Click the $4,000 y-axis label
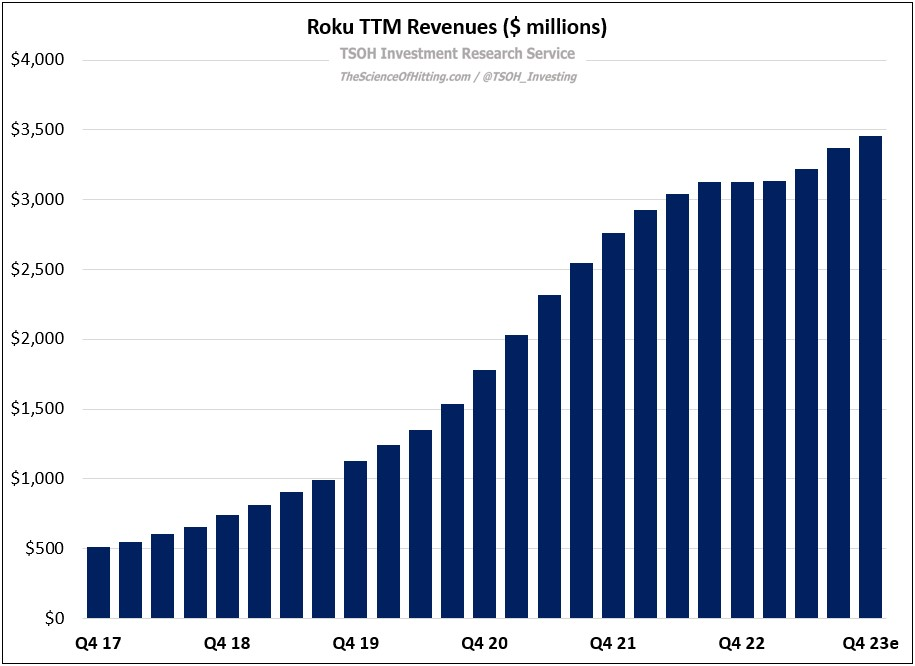This screenshot has width=915, height=666. coord(37,60)
